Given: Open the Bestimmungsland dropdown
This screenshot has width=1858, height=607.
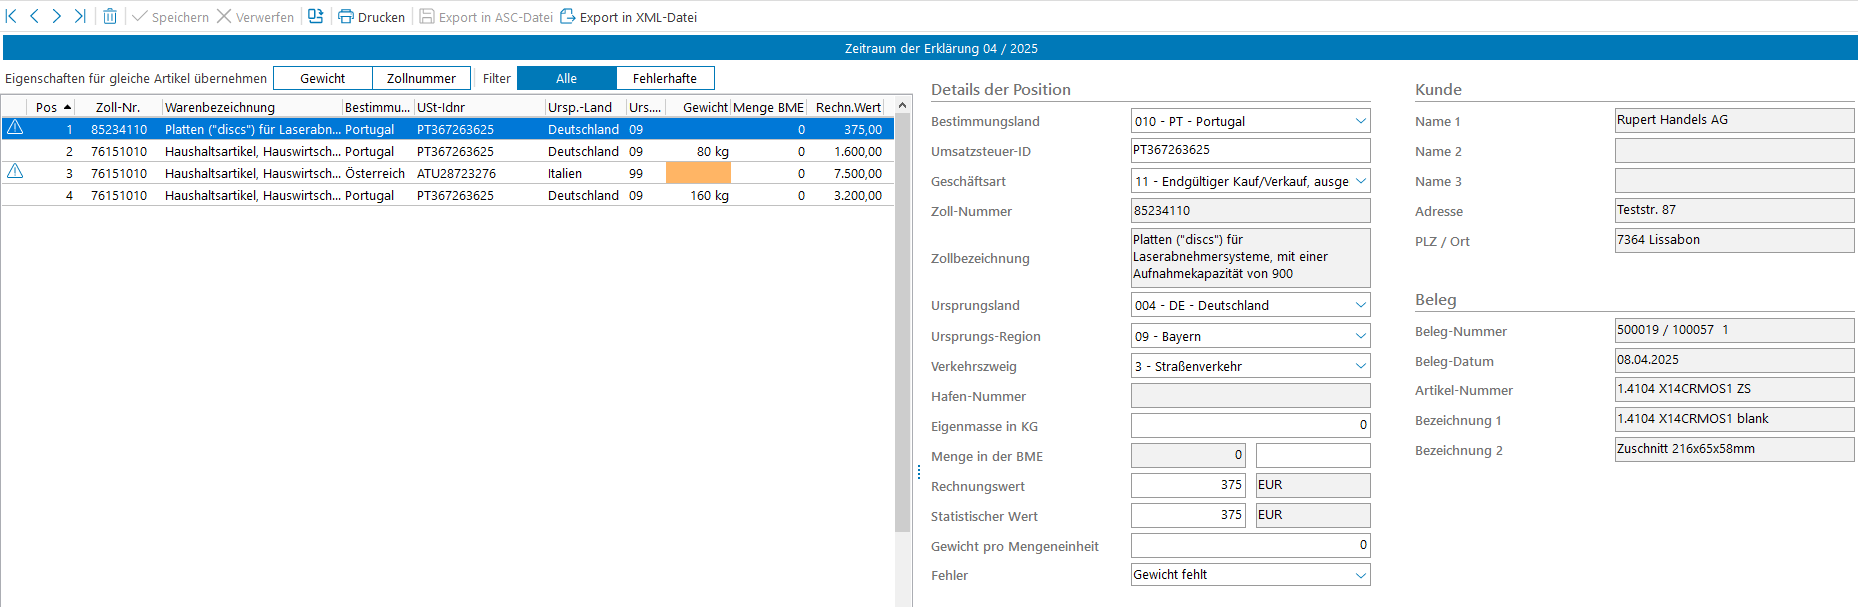Looking at the screenshot, I should pos(1360,121).
